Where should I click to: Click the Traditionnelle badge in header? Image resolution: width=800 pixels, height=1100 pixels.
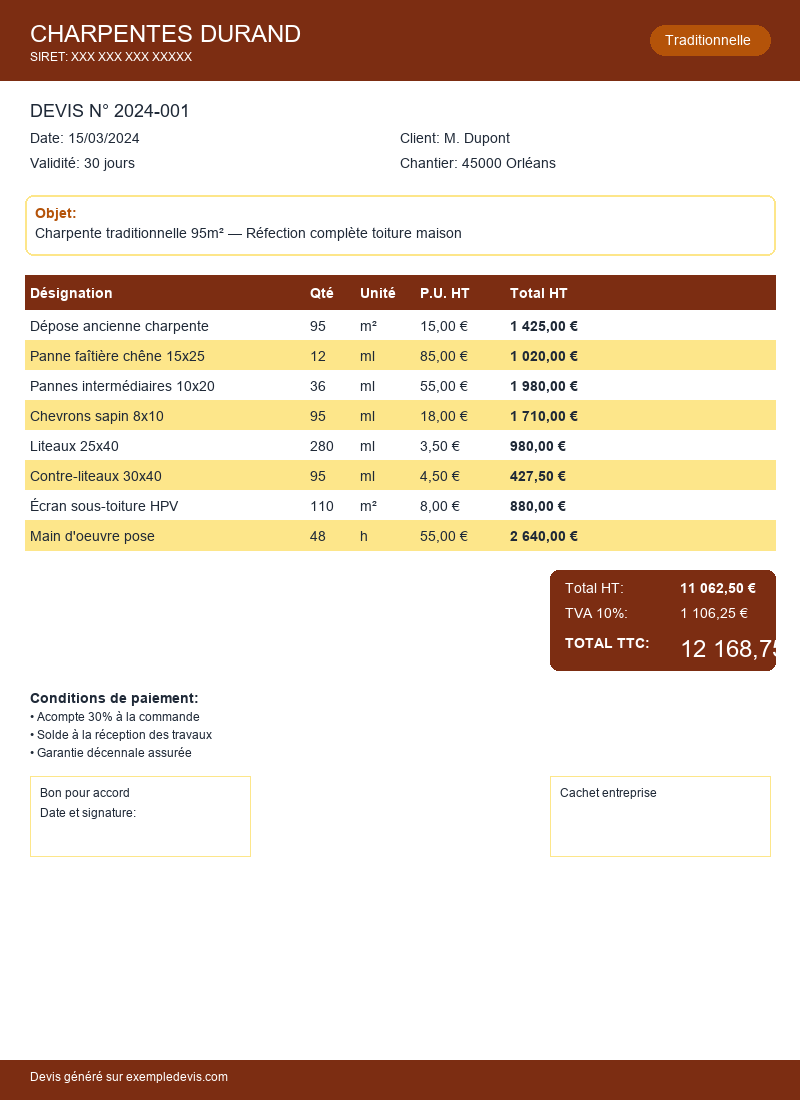[709, 40]
